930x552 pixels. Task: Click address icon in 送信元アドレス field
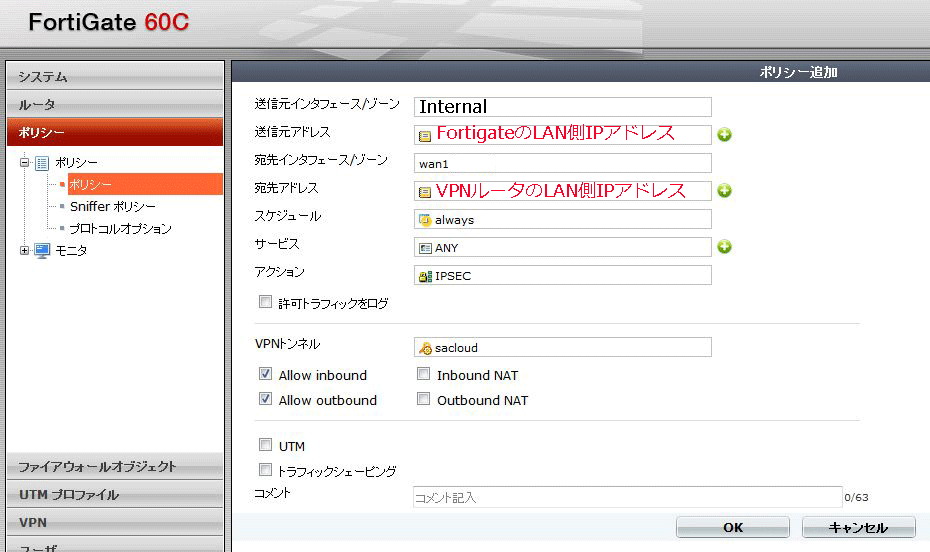click(x=425, y=136)
